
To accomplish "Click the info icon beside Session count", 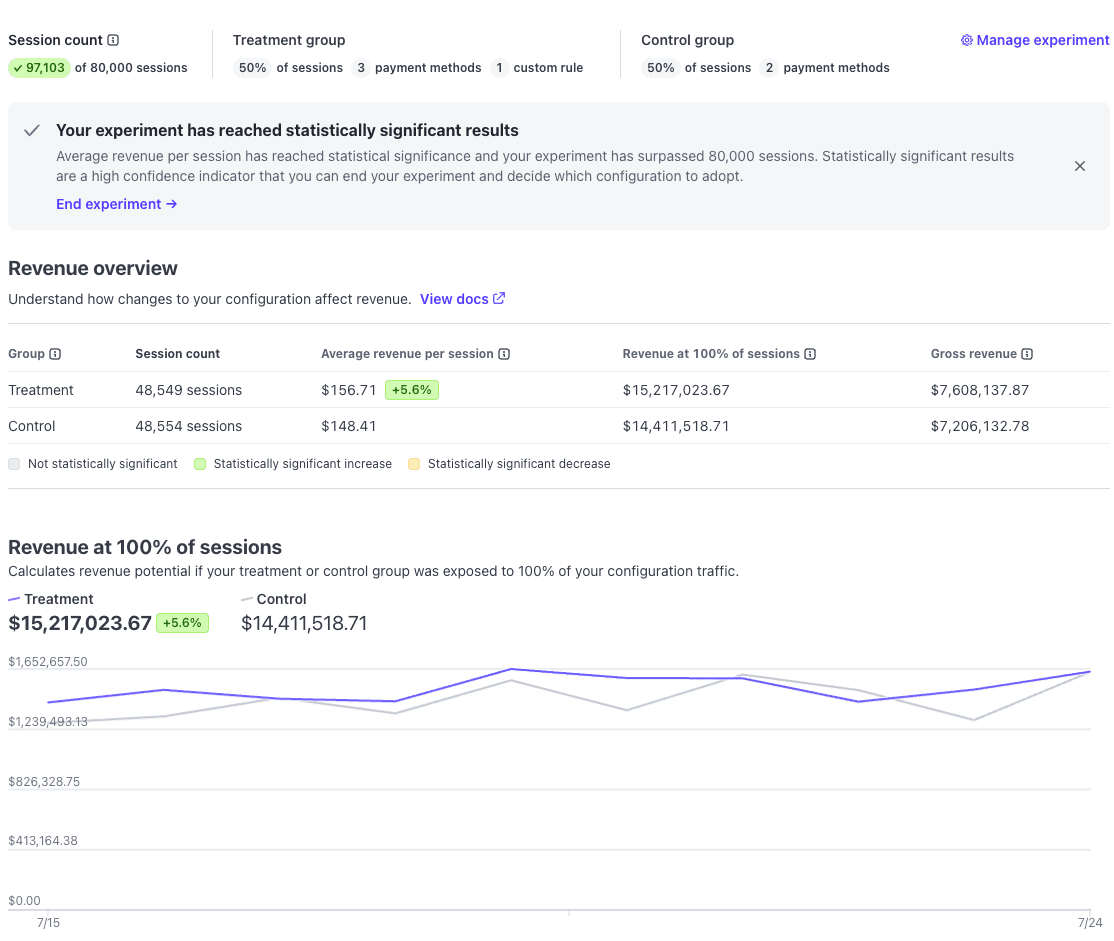I will [113, 41].
